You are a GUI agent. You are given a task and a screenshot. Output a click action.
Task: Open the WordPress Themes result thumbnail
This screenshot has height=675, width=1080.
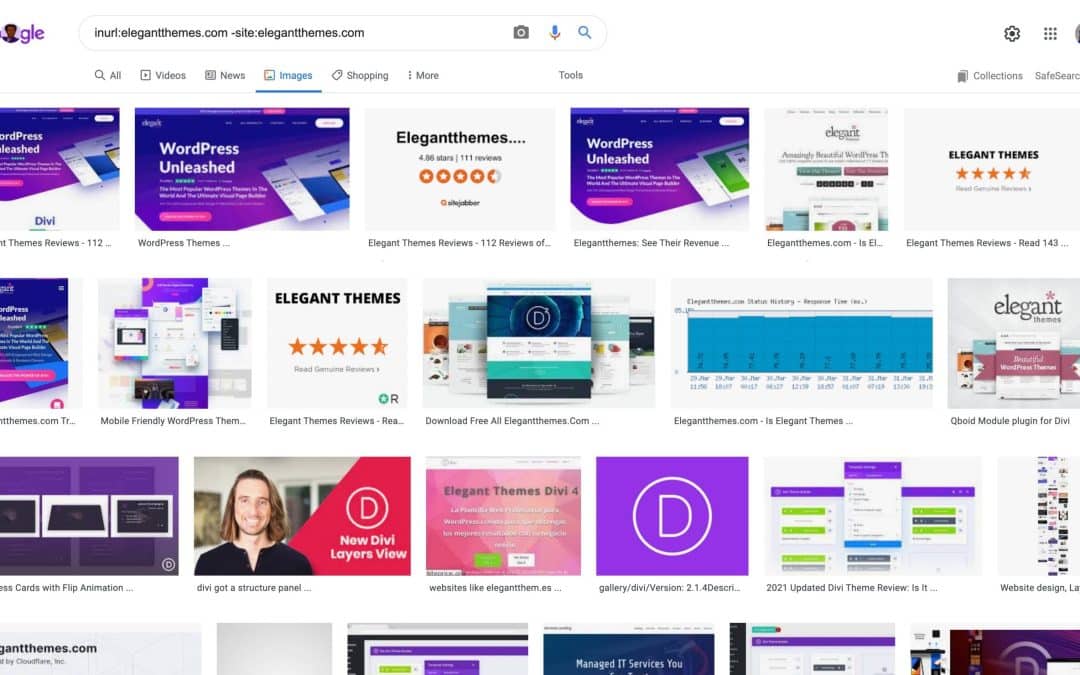(242, 169)
